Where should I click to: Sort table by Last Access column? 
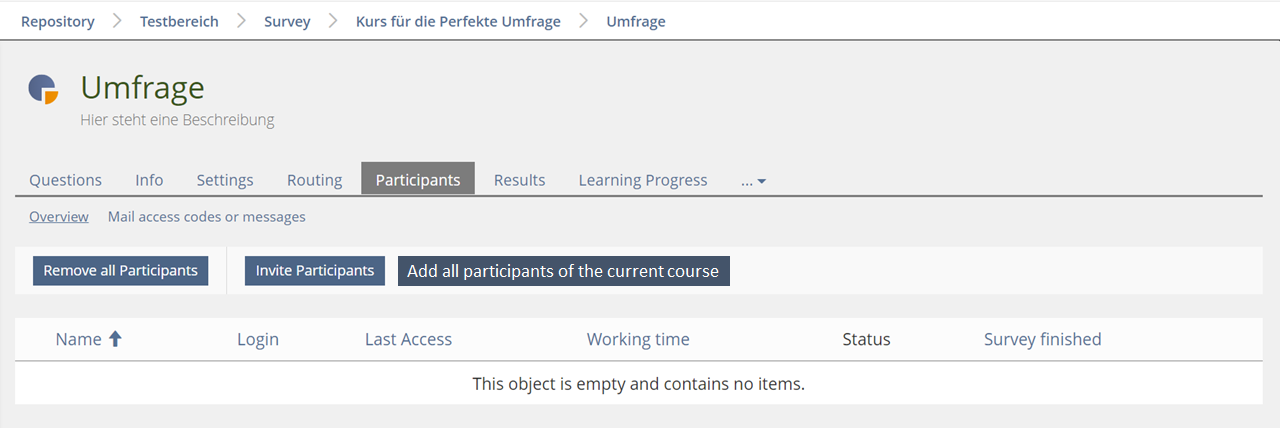(408, 339)
